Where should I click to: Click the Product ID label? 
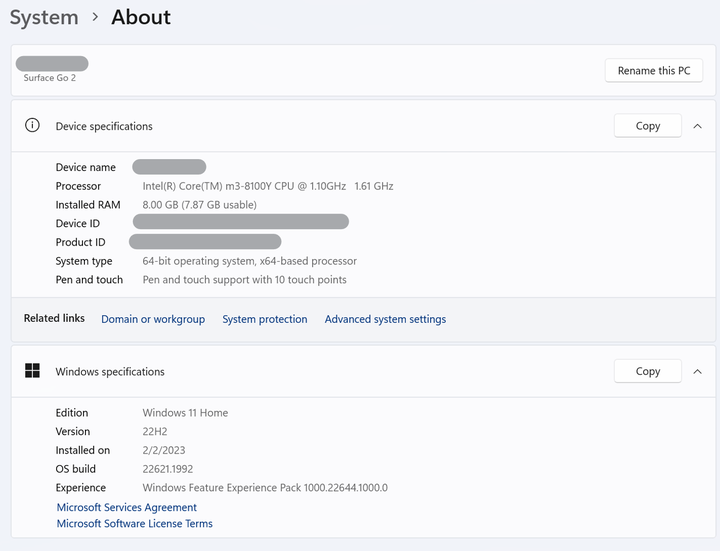point(80,242)
